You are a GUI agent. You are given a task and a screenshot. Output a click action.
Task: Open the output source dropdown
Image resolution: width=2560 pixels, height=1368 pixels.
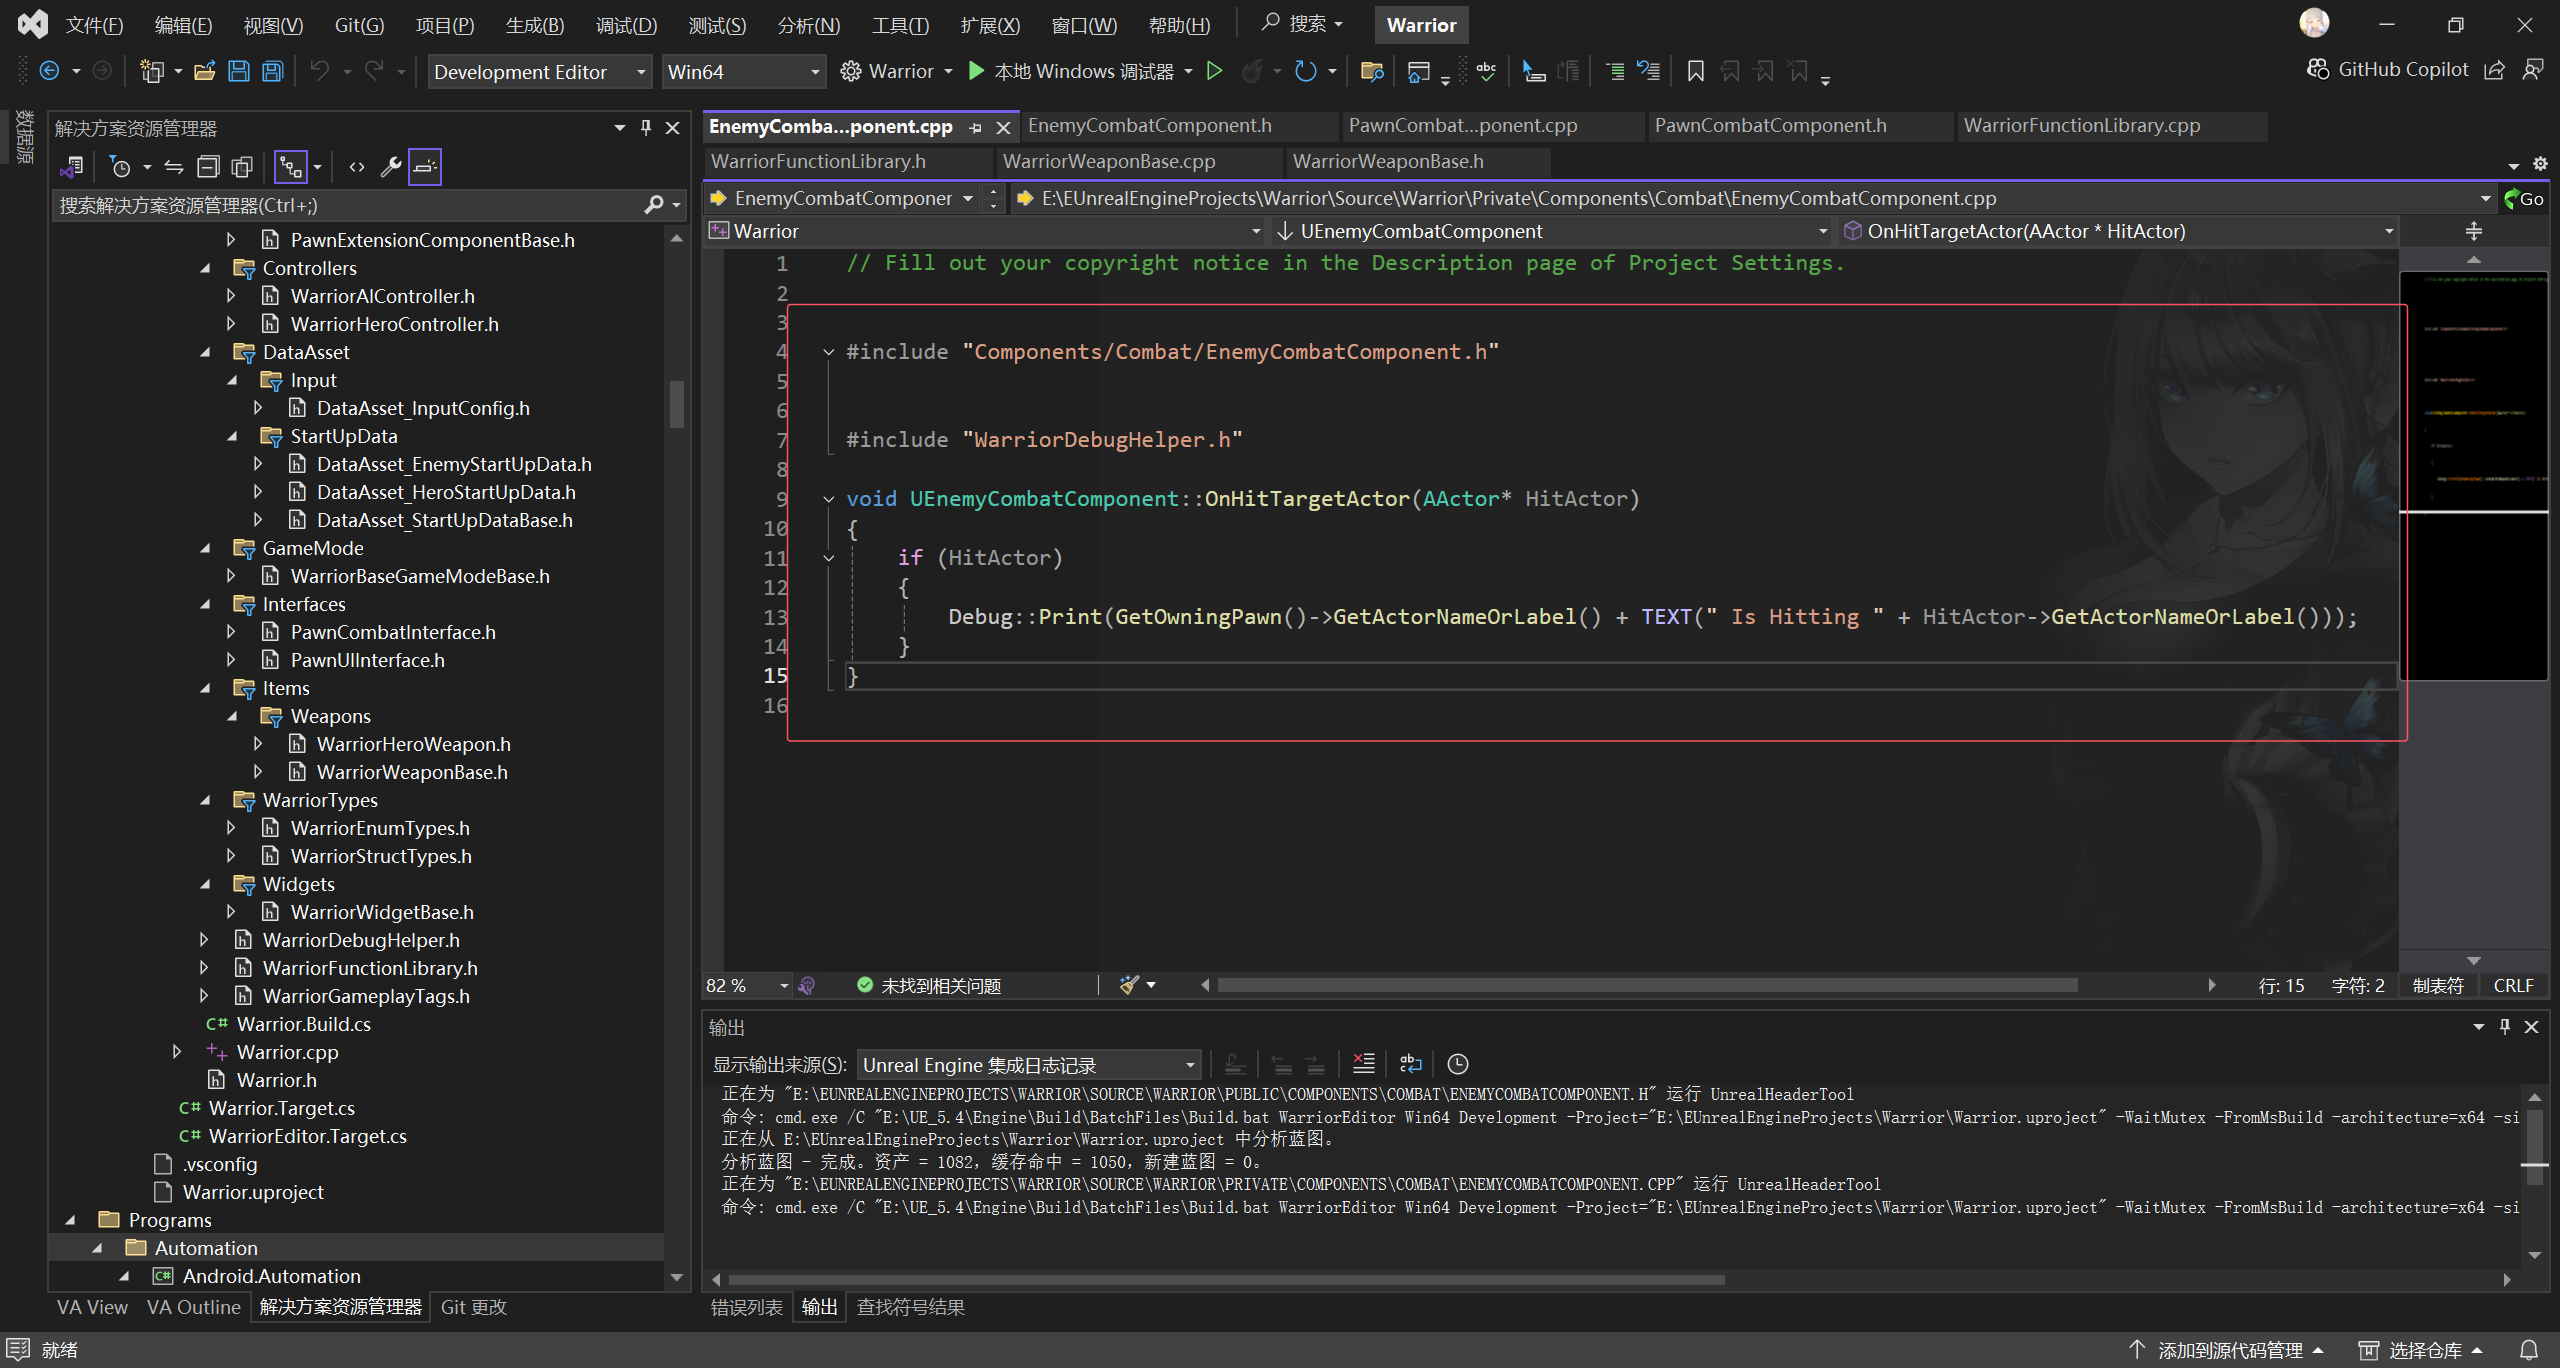[x=1029, y=1065]
